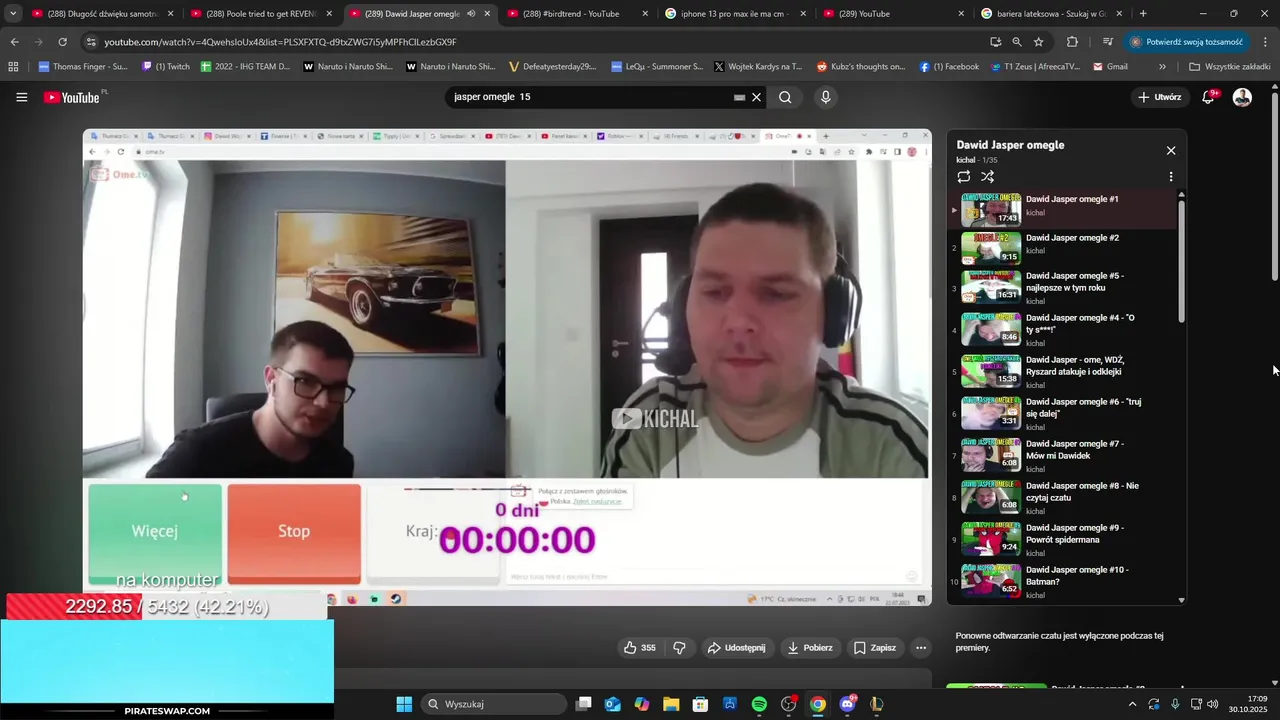Mute the playing tab via speaker icon
Image resolution: width=1280 pixels, height=720 pixels.
(x=471, y=14)
